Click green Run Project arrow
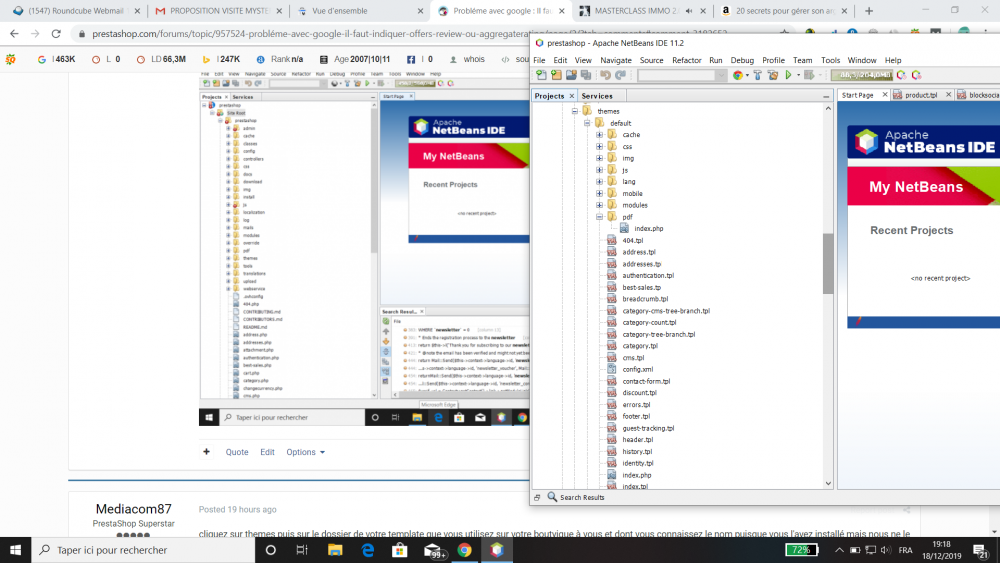 point(788,75)
